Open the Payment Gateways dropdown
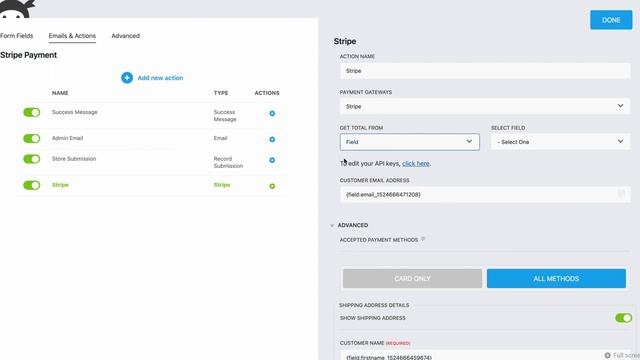The width and height of the screenshot is (640, 360). pyautogui.click(x=485, y=106)
